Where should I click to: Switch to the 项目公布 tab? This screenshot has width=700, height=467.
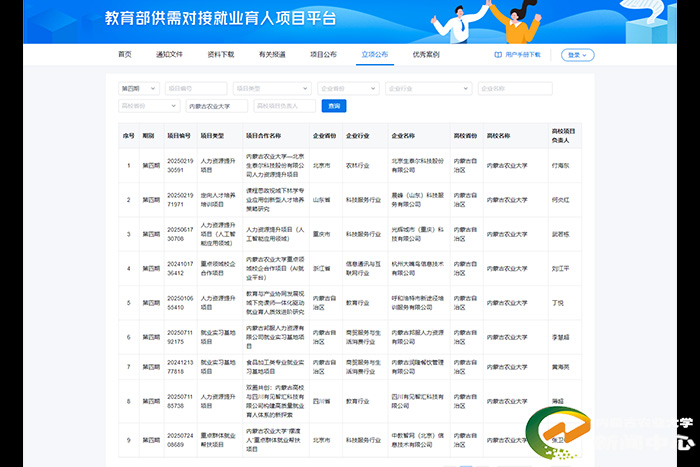point(323,55)
